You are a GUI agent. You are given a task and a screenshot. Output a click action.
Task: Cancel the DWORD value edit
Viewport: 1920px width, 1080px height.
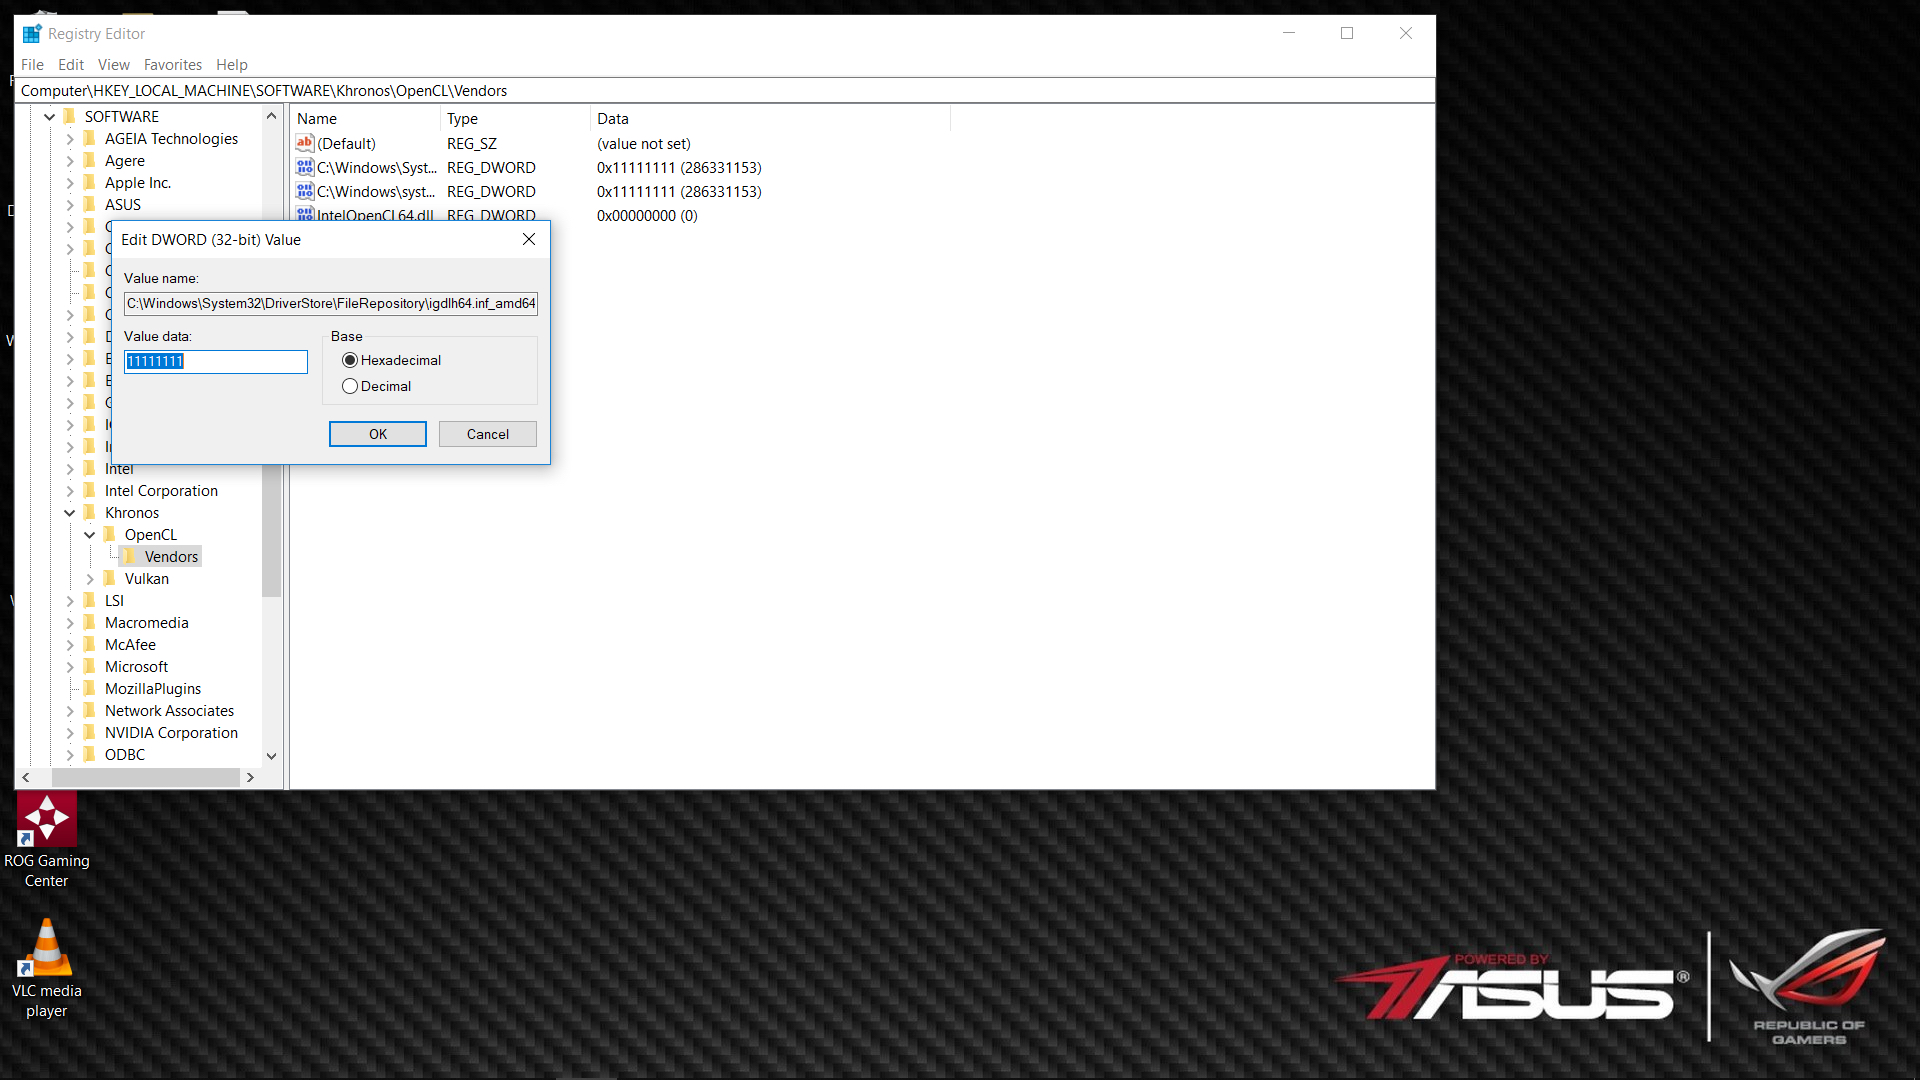click(488, 434)
